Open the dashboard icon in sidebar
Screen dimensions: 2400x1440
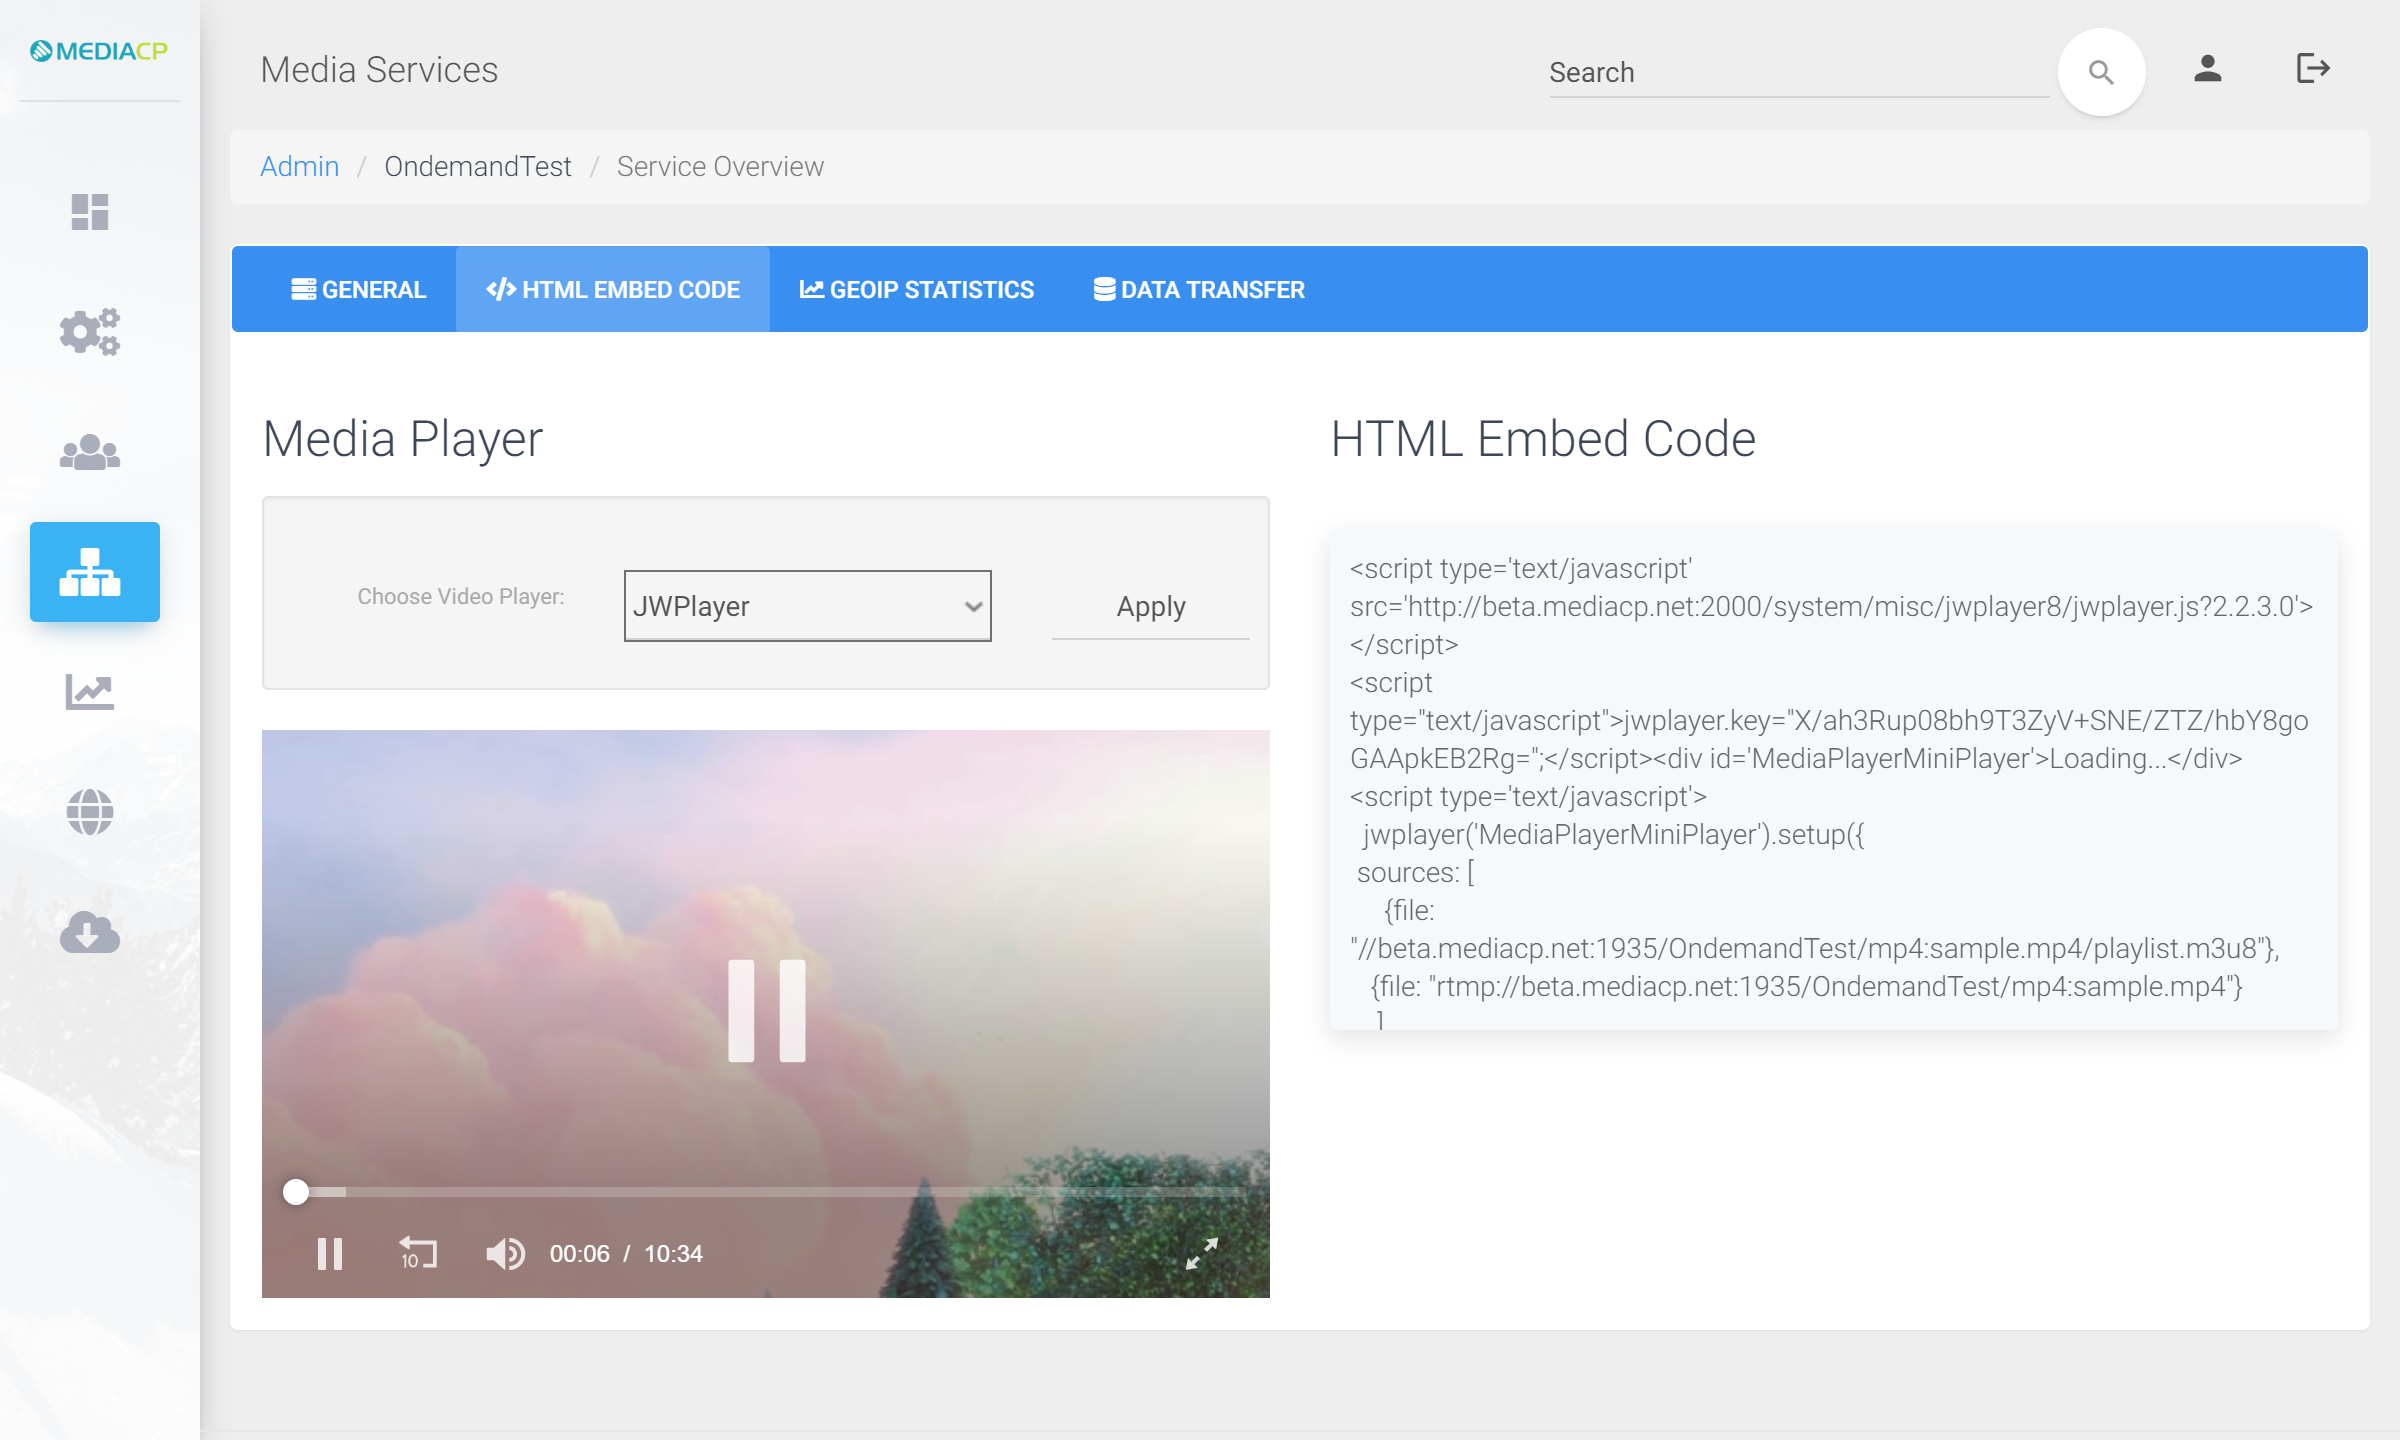point(90,212)
